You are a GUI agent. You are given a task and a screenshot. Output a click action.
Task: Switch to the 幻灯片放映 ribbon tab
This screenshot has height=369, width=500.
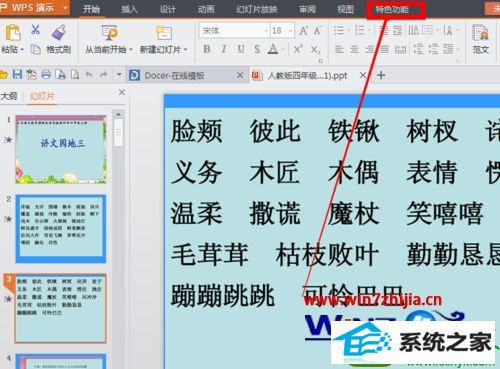[x=257, y=9]
